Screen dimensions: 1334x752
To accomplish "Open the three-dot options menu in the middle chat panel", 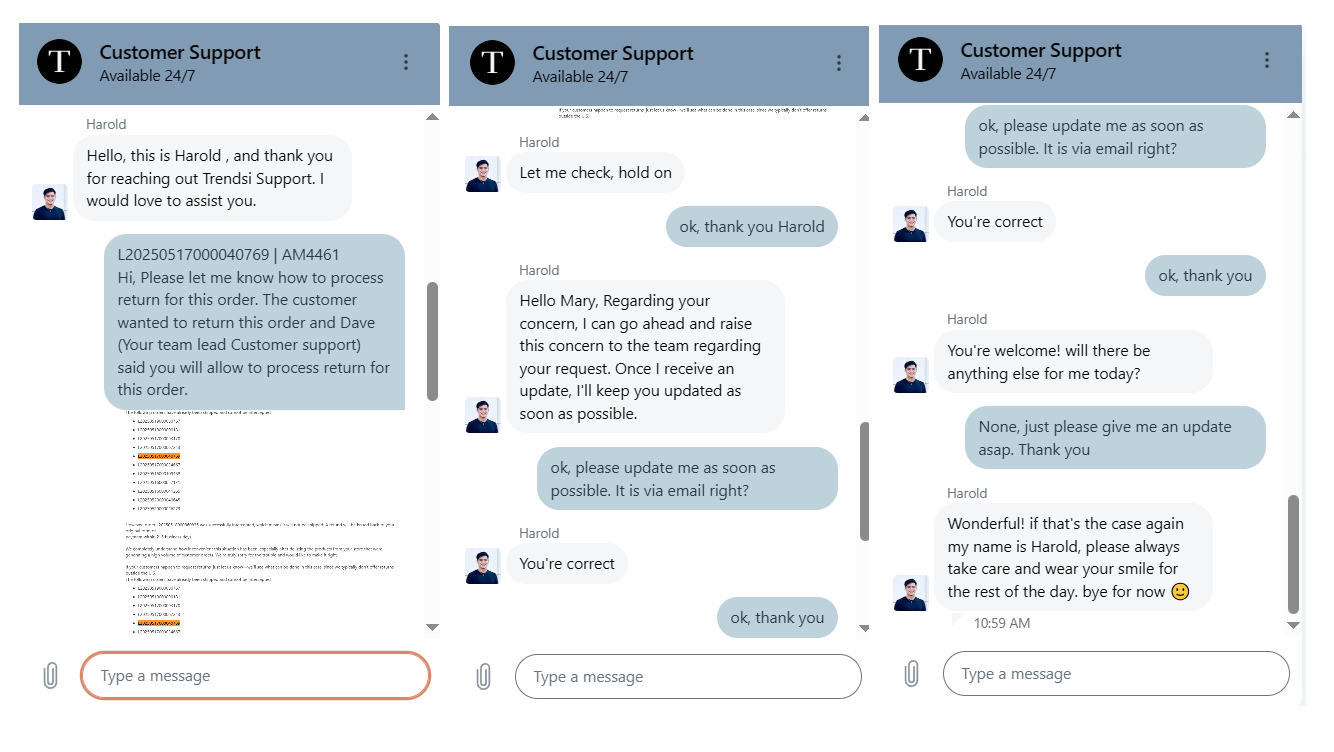I will tap(839, 63).
